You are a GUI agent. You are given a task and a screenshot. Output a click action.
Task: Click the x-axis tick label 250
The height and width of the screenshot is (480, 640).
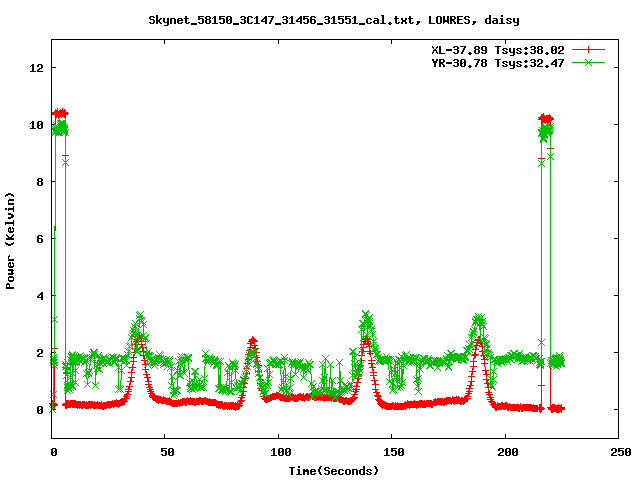621,452
